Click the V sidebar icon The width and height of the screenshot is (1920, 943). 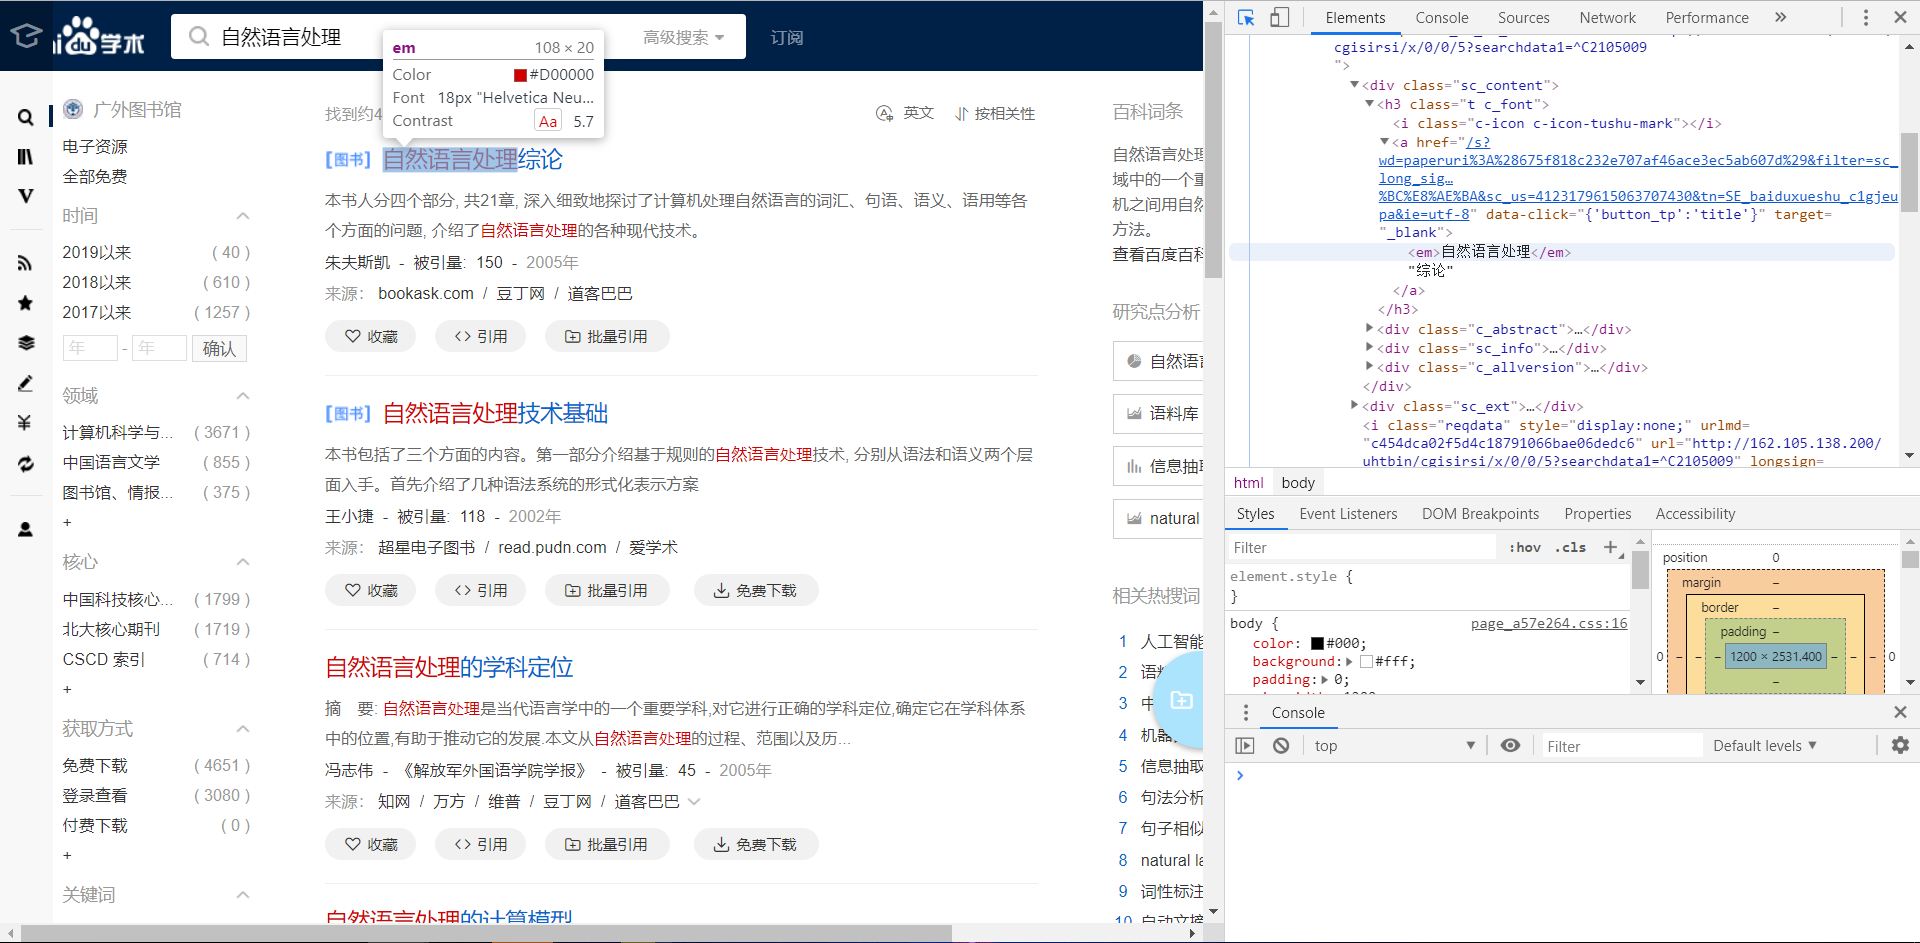[x=26, y=196]
